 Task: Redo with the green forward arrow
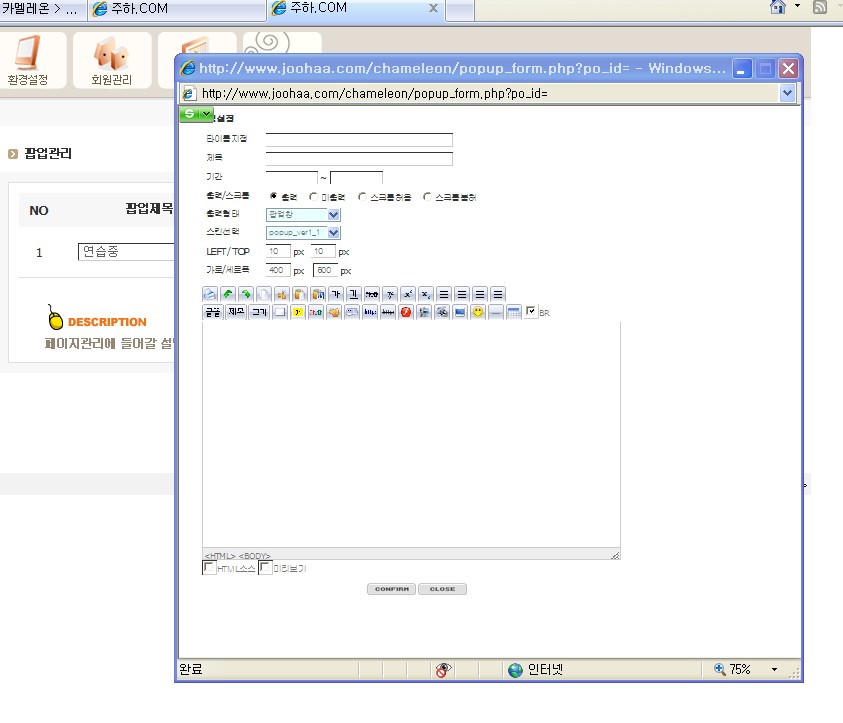(x=246, y=294)
